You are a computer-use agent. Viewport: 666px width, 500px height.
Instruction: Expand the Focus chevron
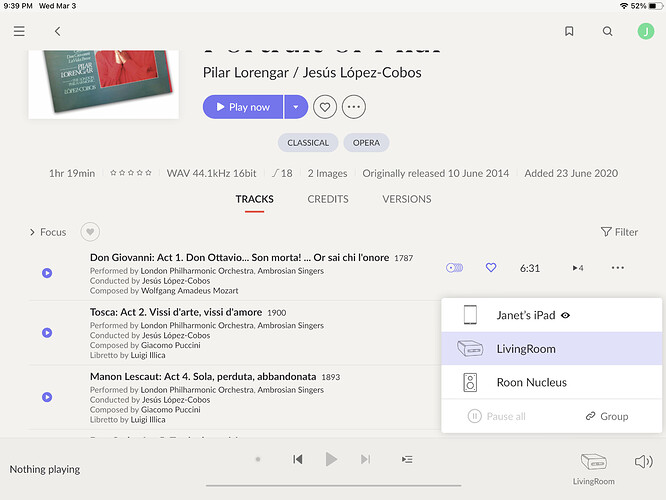(32, 232)
